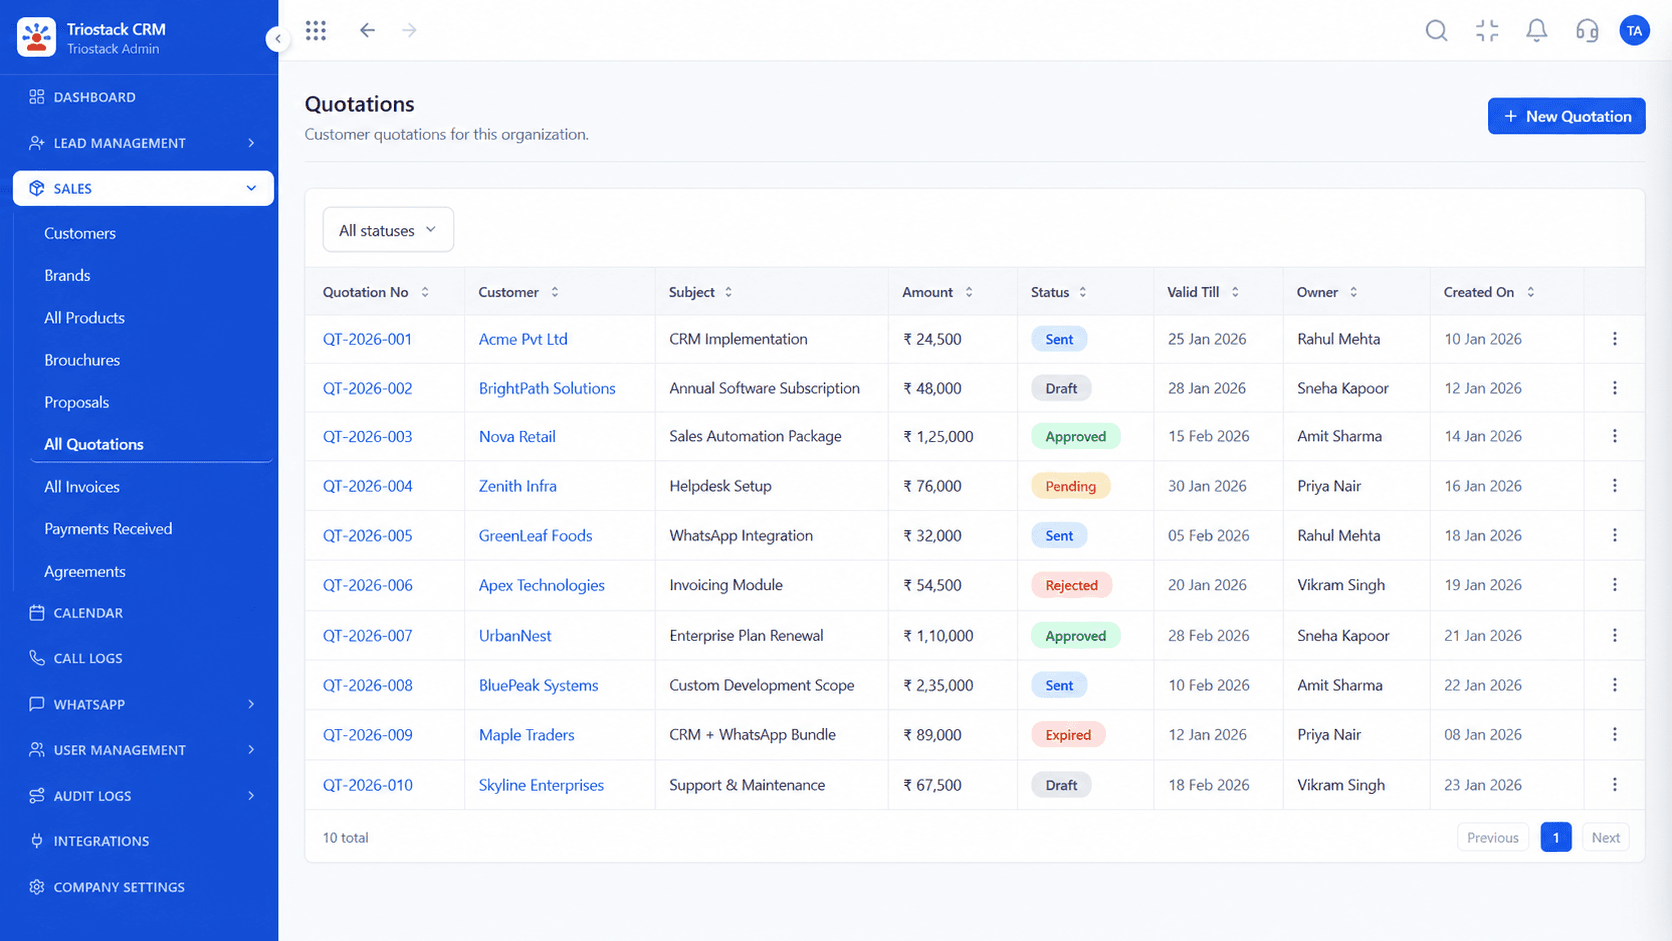The width and height of the screenshot is (1672, 941).
Task: Sort by the Valid Till column arrows
Action: coord(1235,292)
